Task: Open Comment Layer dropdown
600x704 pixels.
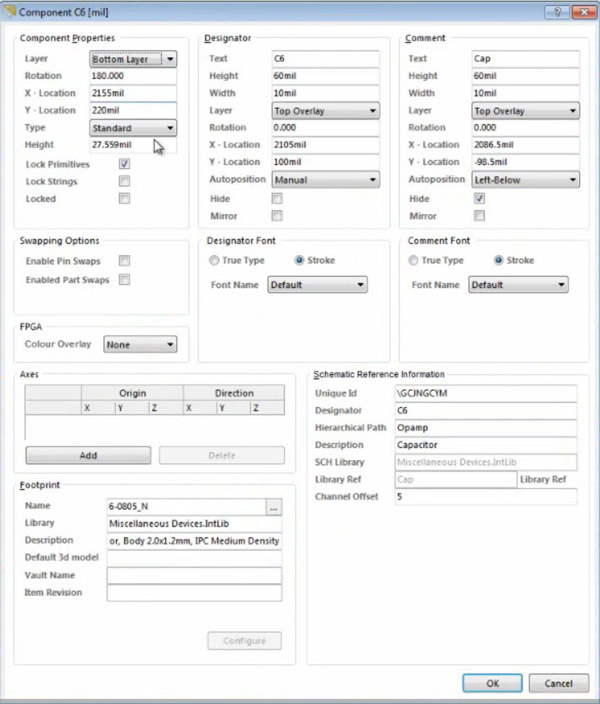Action: (x=525, y=111)
